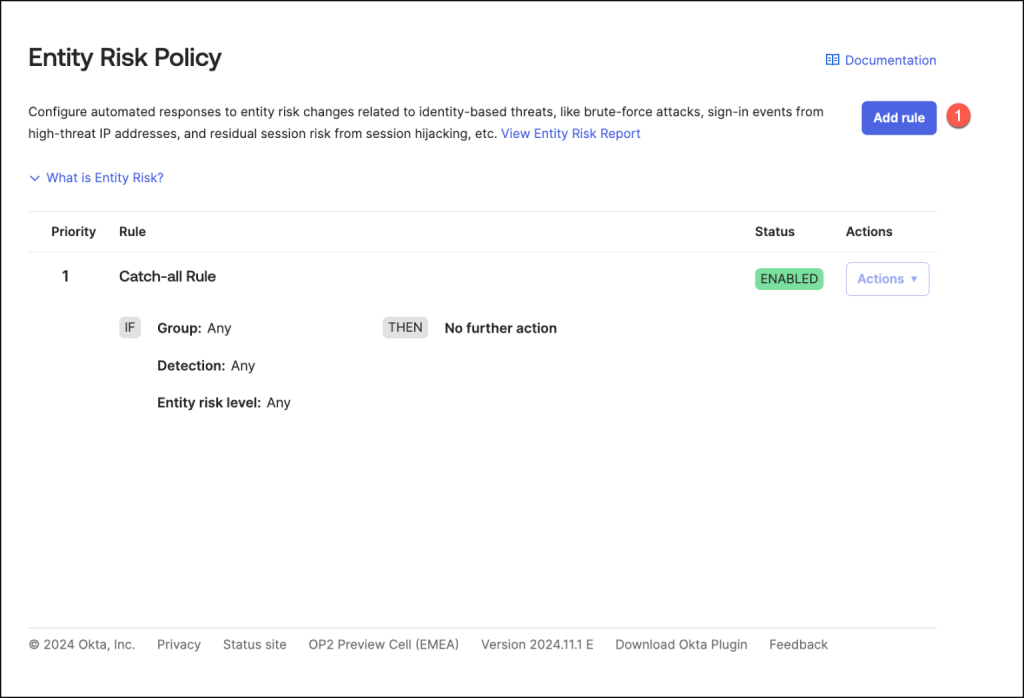Click the Status column header
The height and width of the screenshot is (698, 1024).
774,231
